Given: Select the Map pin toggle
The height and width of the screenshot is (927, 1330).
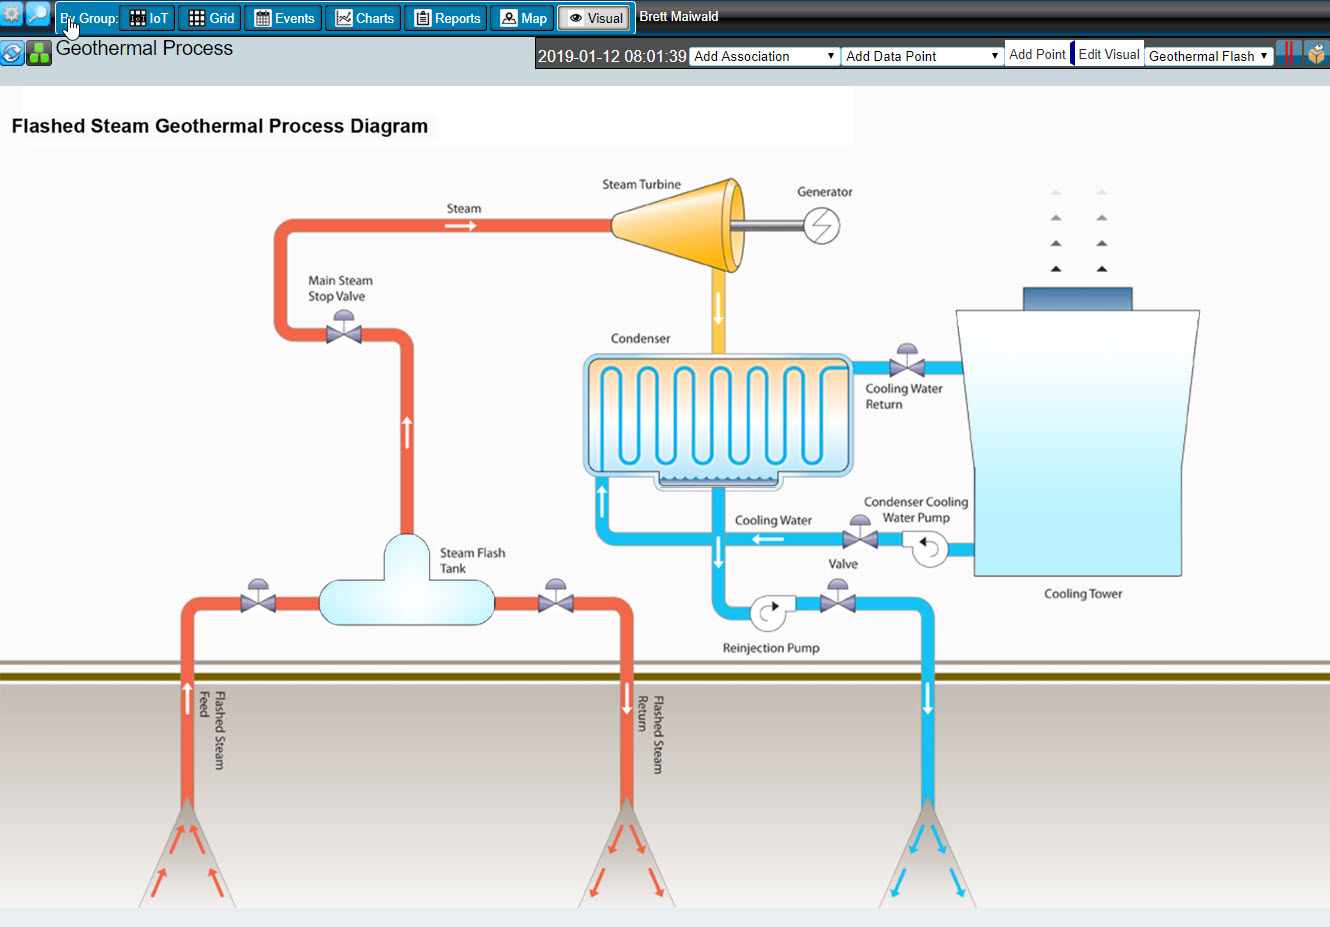Looking at the screenshot, I should click(522, 17).
